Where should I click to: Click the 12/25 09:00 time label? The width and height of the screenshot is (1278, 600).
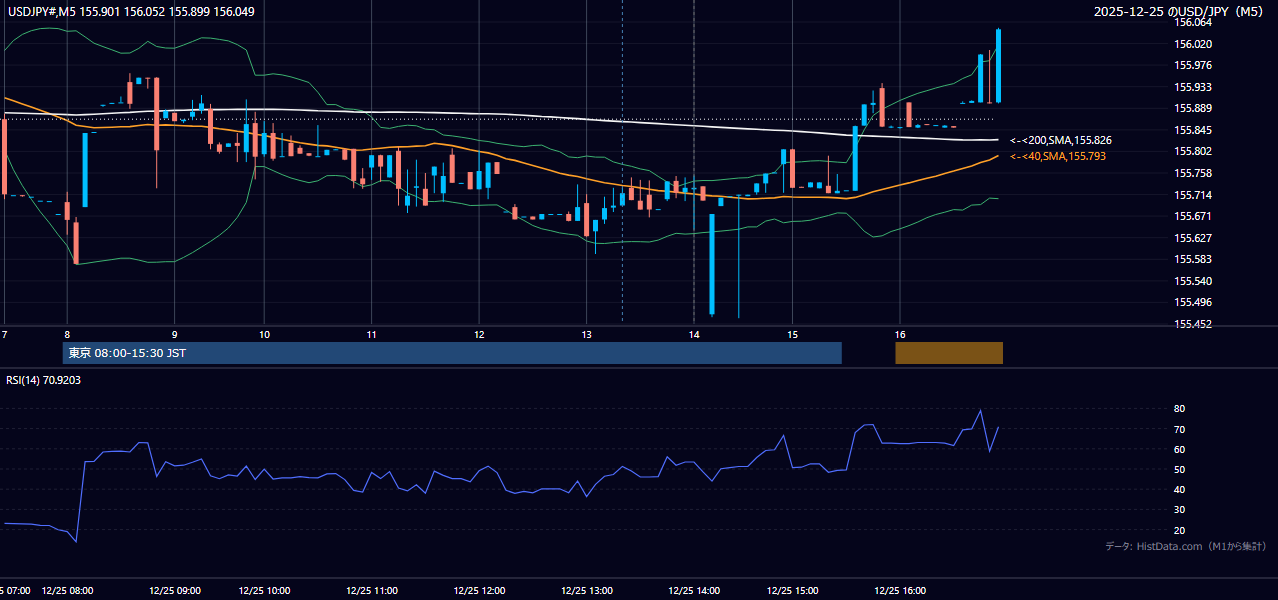[x=174, y=590]
